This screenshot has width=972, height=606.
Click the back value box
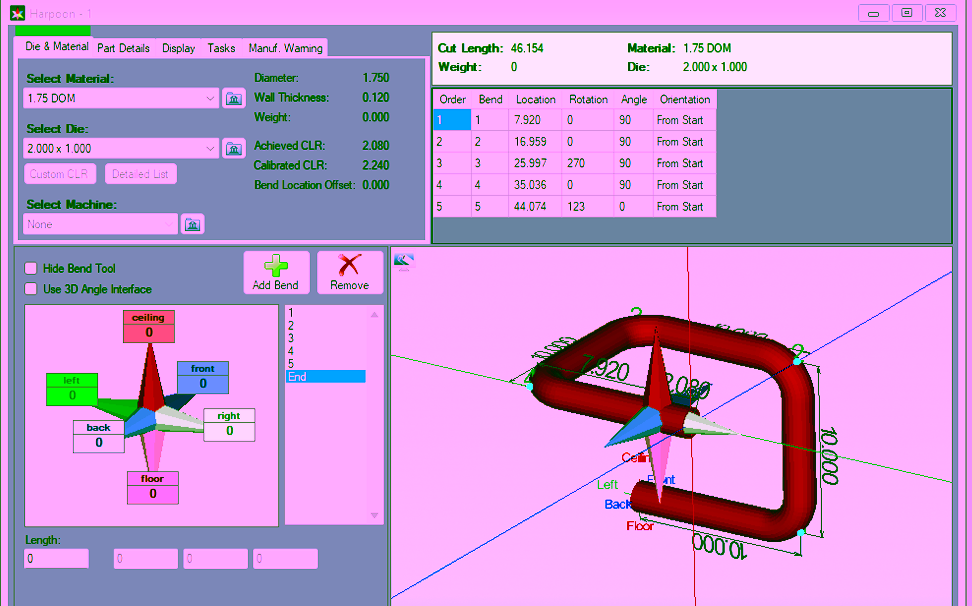tap(99, 442)
